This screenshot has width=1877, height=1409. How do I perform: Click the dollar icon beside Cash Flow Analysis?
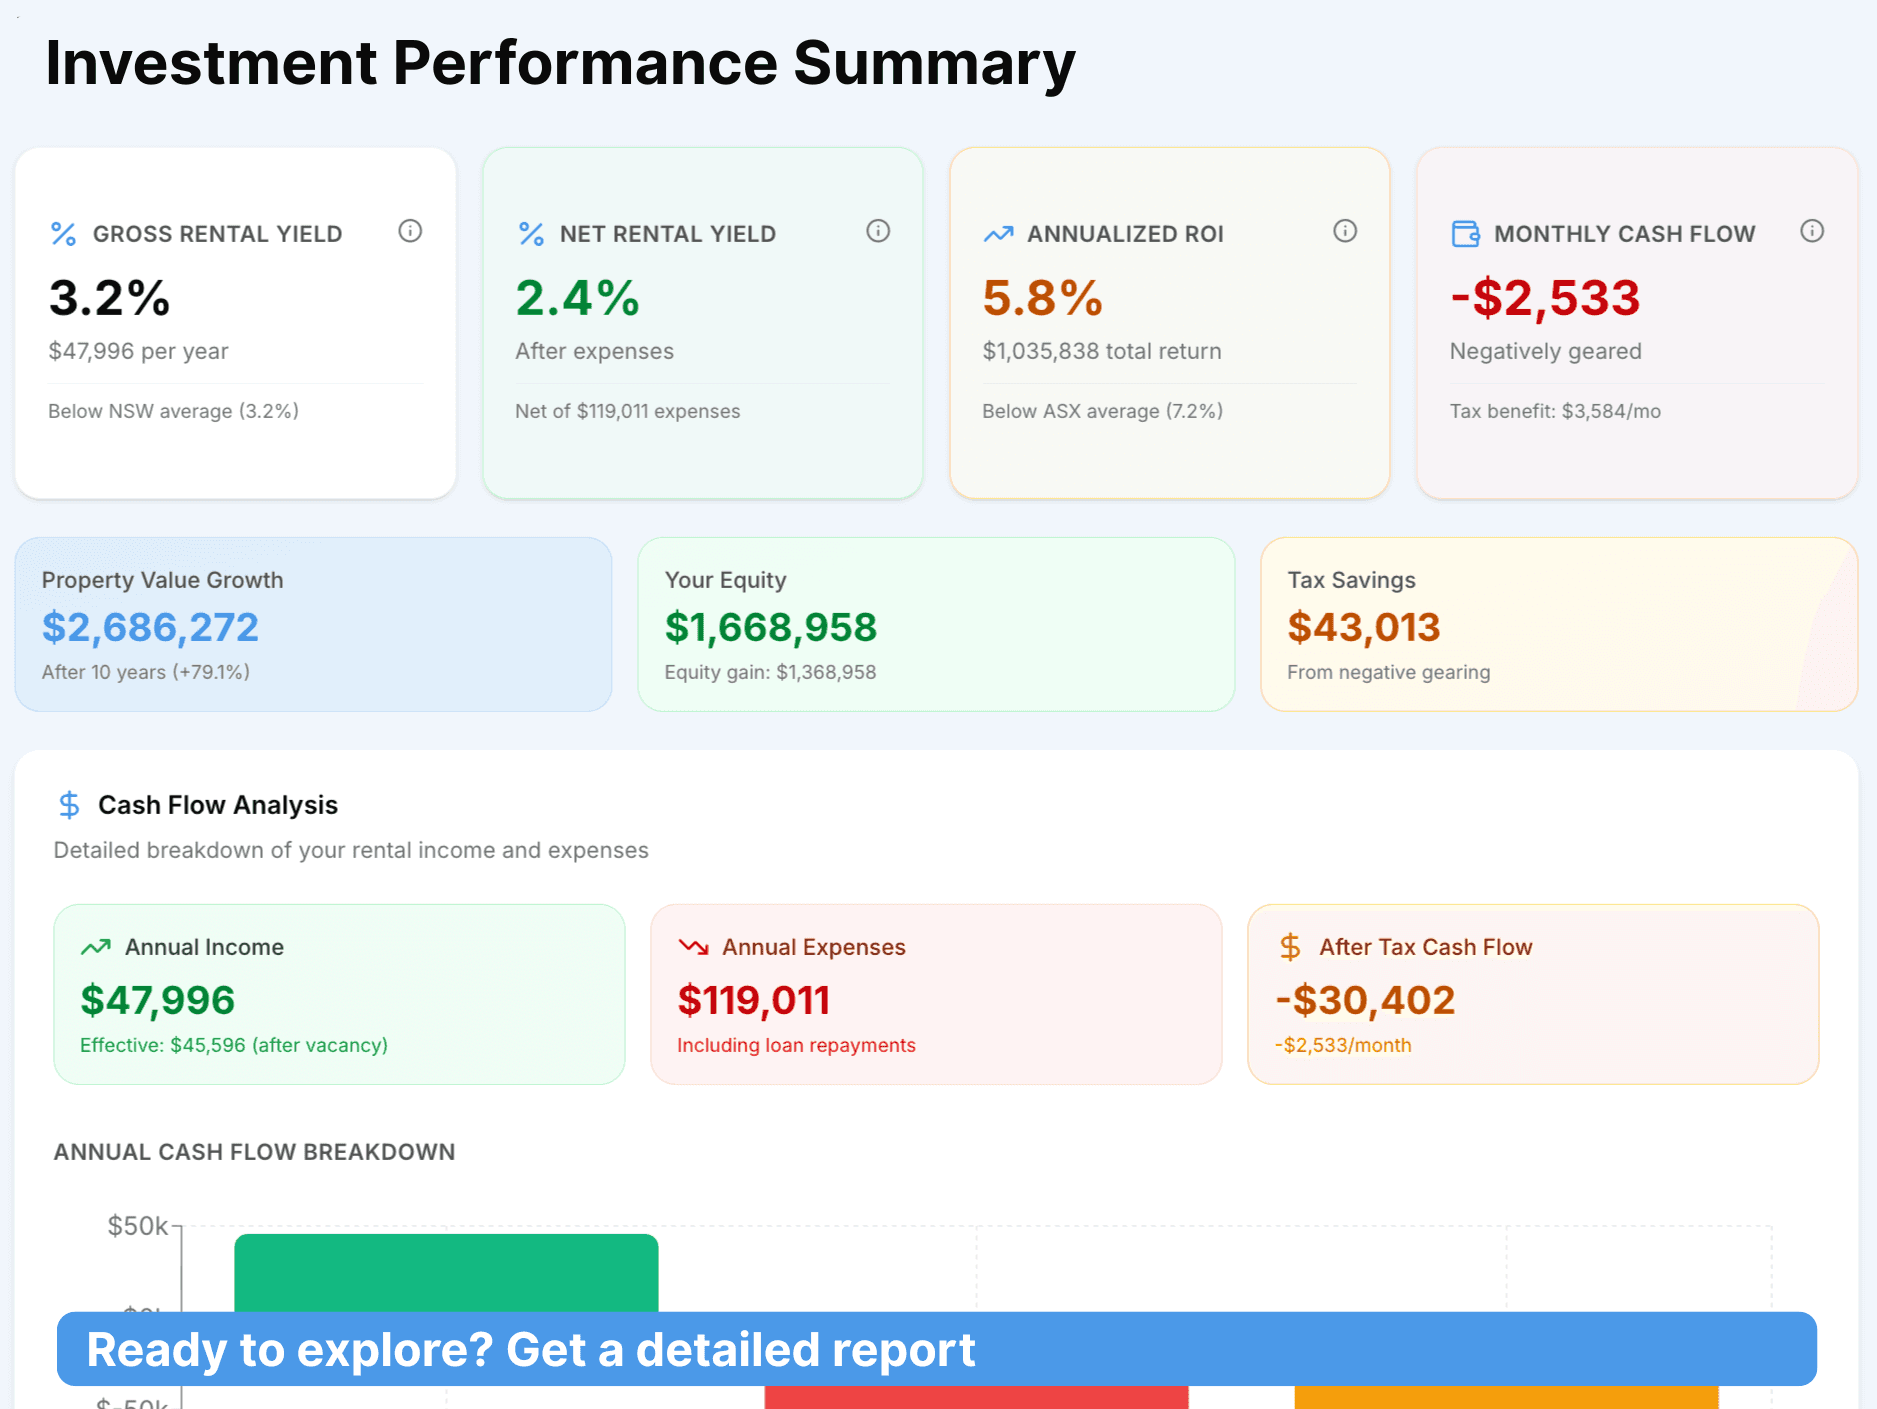(69, 805)
